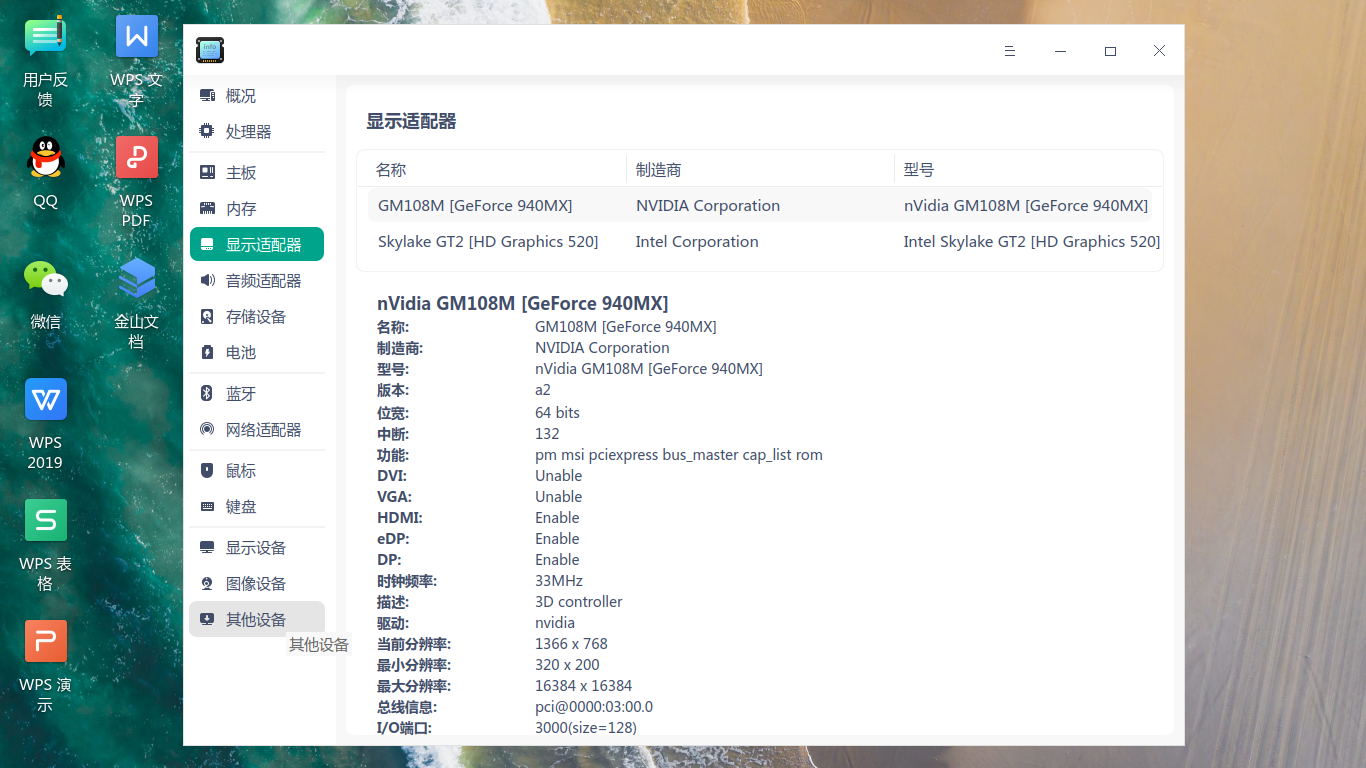The height and width of the screenshot is (768, 1366).
Task: Open the 内存 memory section
Action: pos(240,207)
